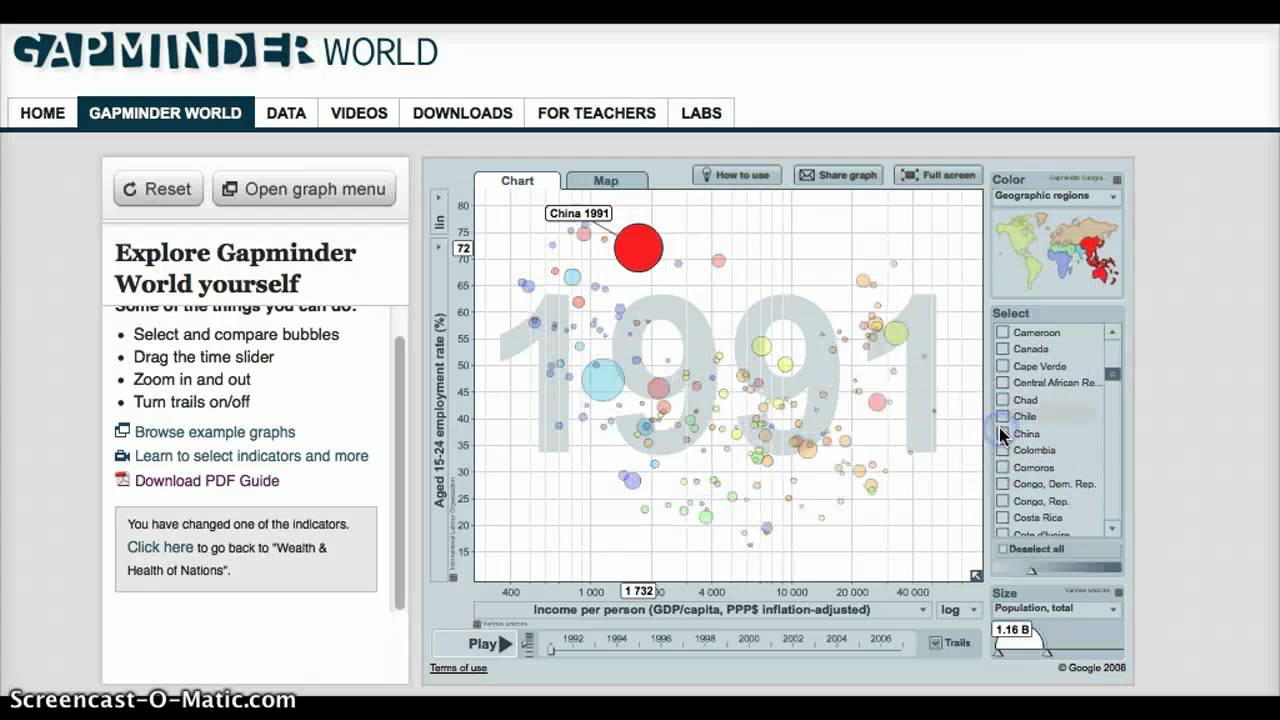
Task: Adjust the bubble opacity slider
Action: click(1032, 570)
